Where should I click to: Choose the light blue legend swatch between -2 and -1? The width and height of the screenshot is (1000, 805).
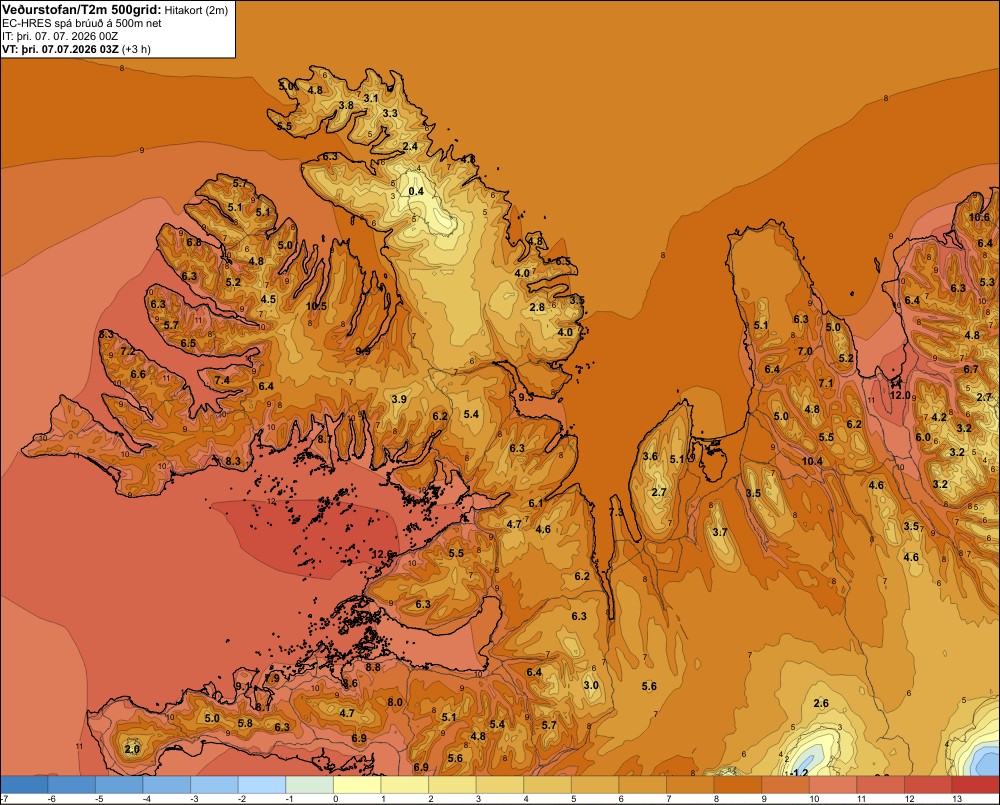(262, 785)
